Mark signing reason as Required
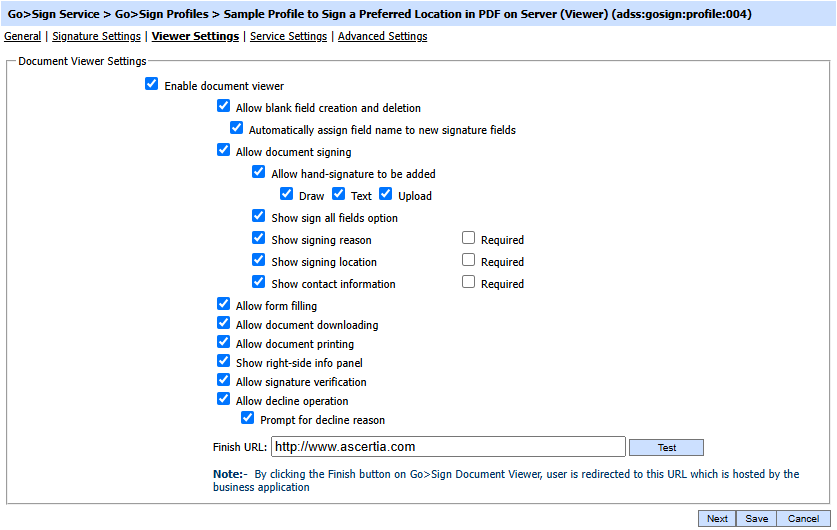Image resolution: width=837 pixels, height=530 pixels. (468, 239)
